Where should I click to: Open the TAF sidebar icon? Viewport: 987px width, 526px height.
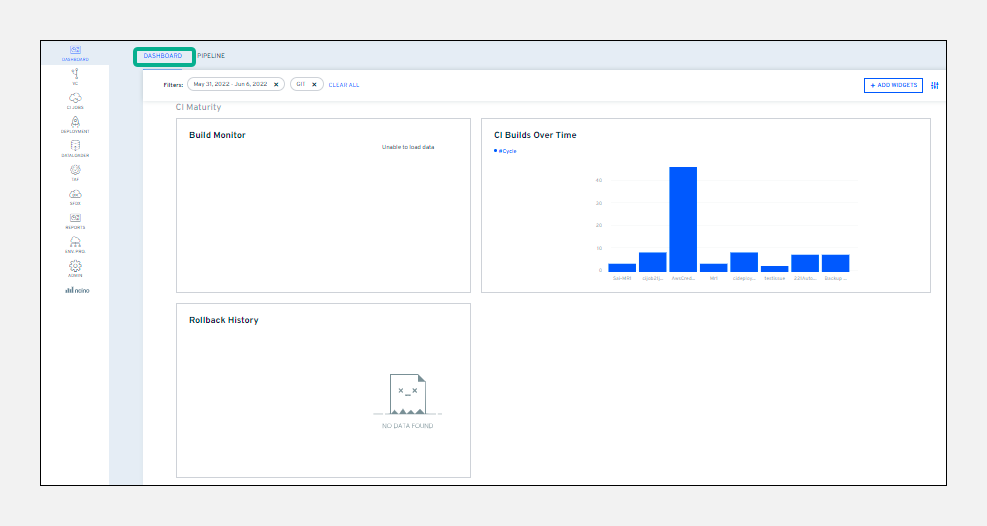coord(75,170)
